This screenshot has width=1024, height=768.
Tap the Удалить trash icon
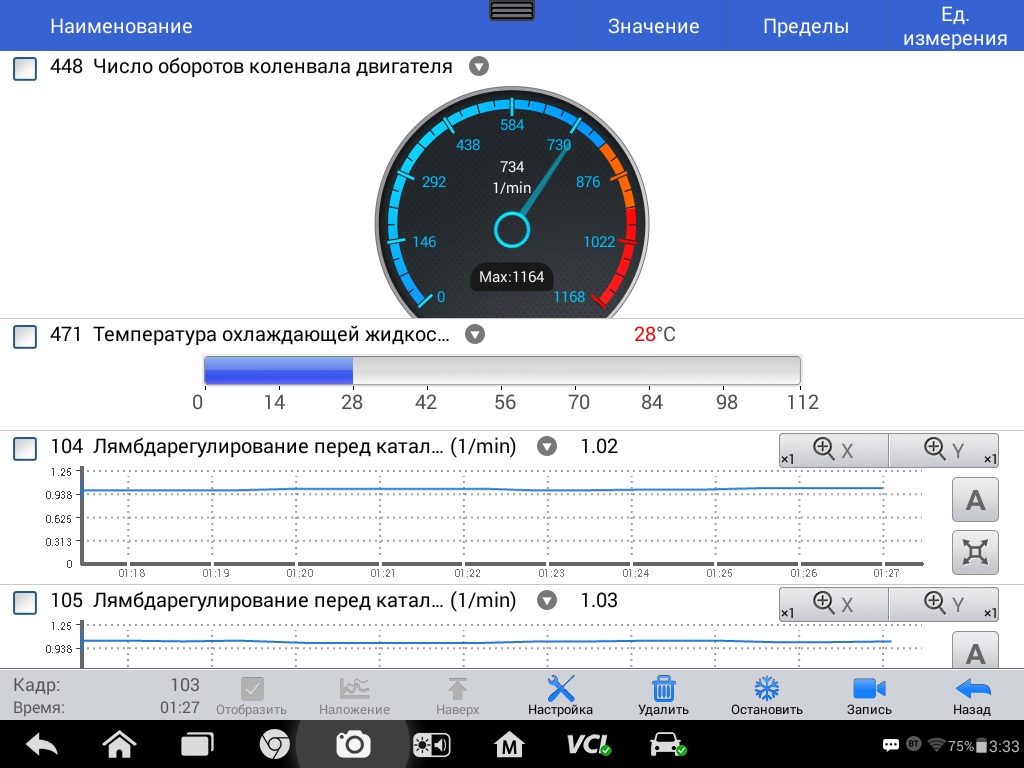[x=663, y=695]
